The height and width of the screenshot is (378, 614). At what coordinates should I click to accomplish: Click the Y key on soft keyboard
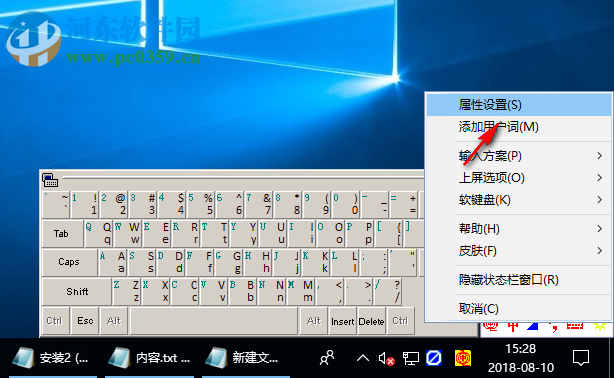pos(244,233)
